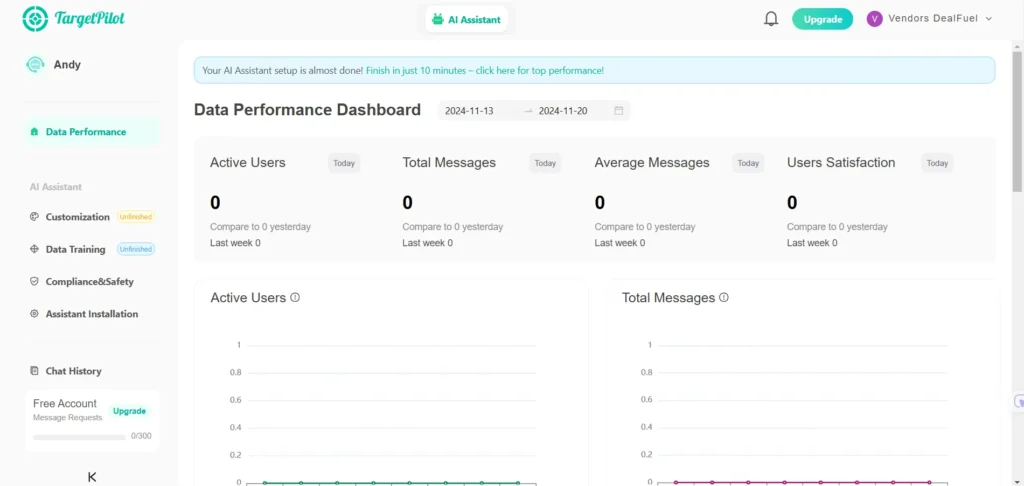Set the start date field 2024-11-13
Viewport: 1024px width, 486px height.
point(469,111)
